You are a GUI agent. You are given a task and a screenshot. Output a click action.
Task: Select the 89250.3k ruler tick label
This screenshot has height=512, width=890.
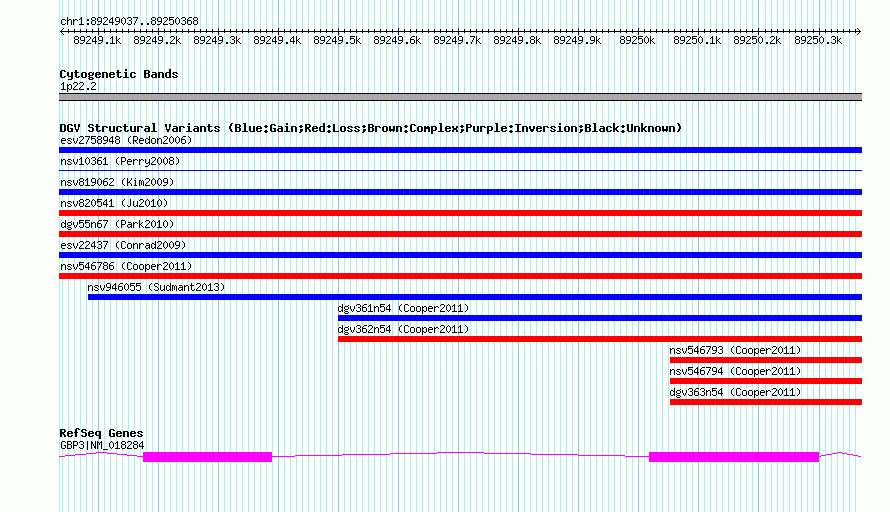(818, 40)
